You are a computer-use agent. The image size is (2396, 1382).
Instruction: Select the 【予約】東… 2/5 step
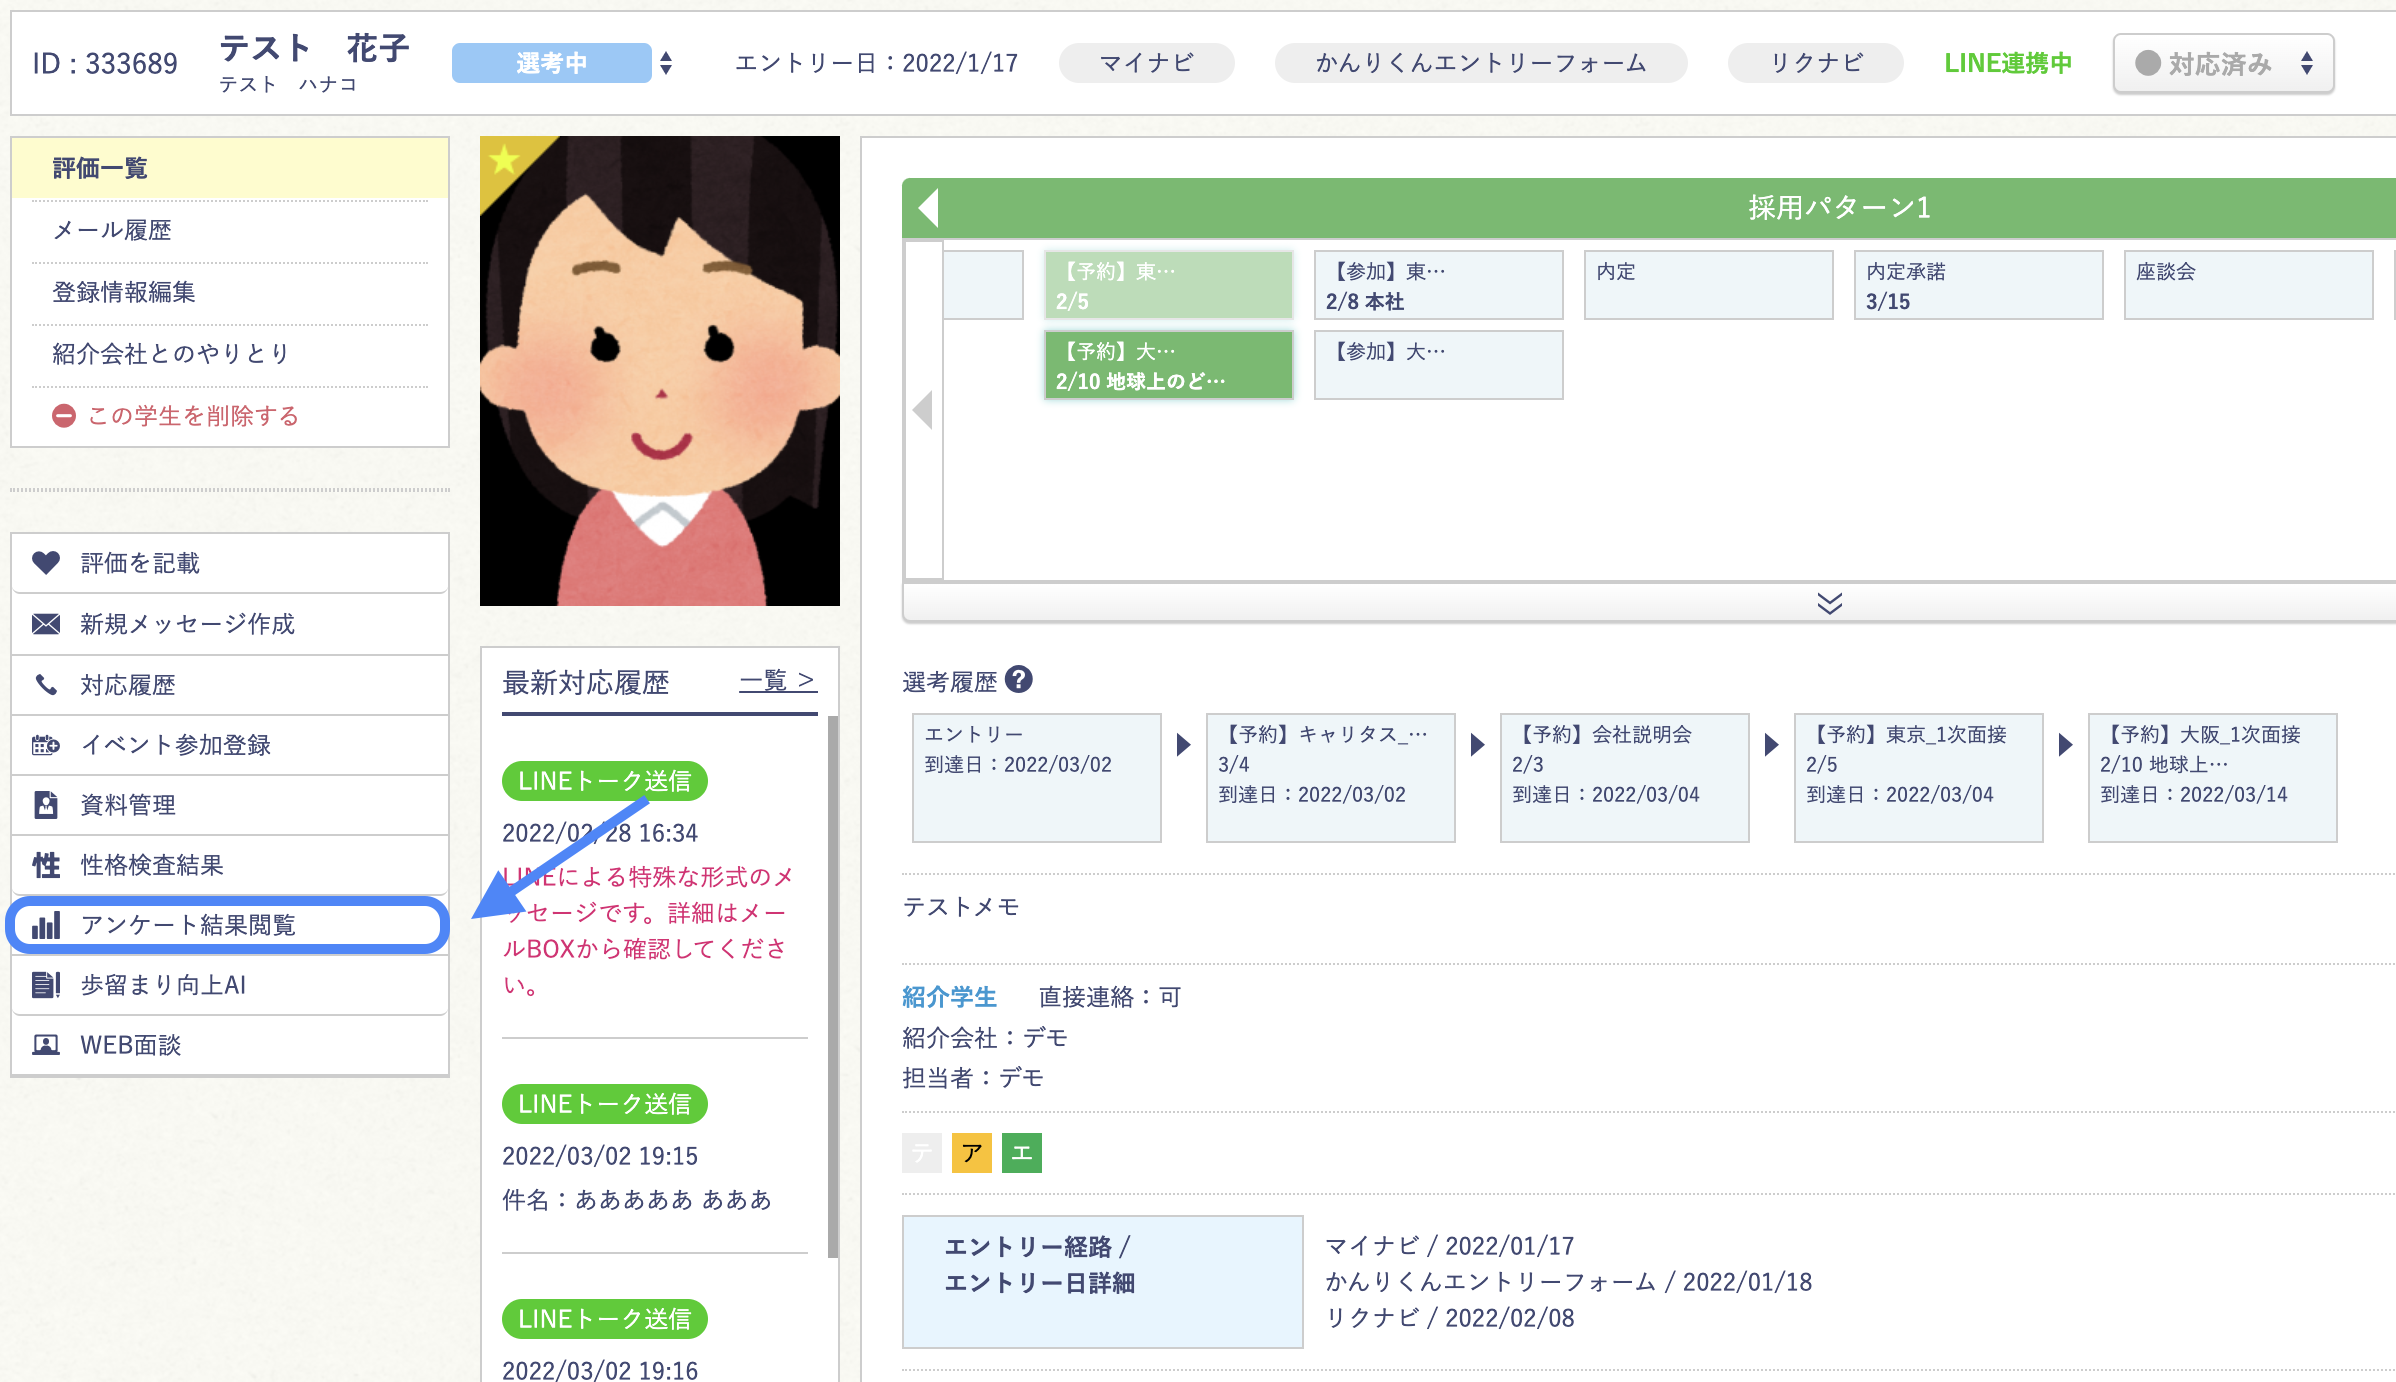tap(1168, 285)
